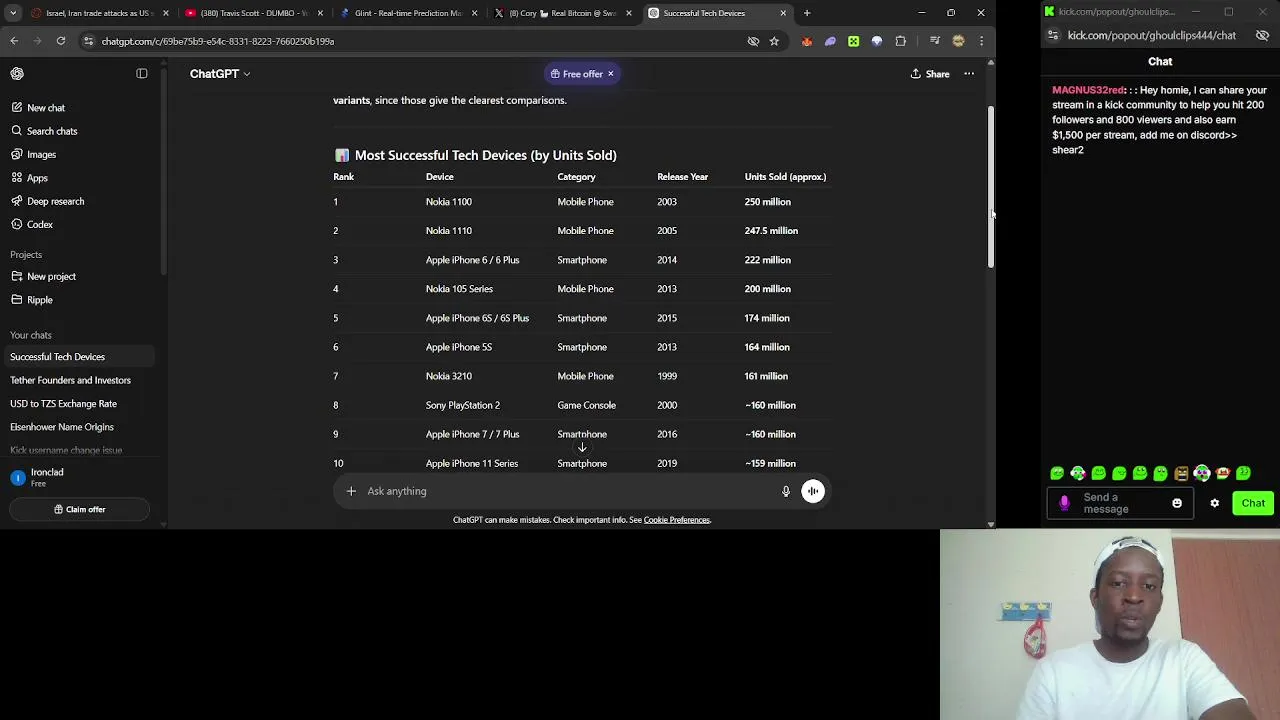
Task: Start dictation with the microphone icon
Action: (x=786, y=491)
